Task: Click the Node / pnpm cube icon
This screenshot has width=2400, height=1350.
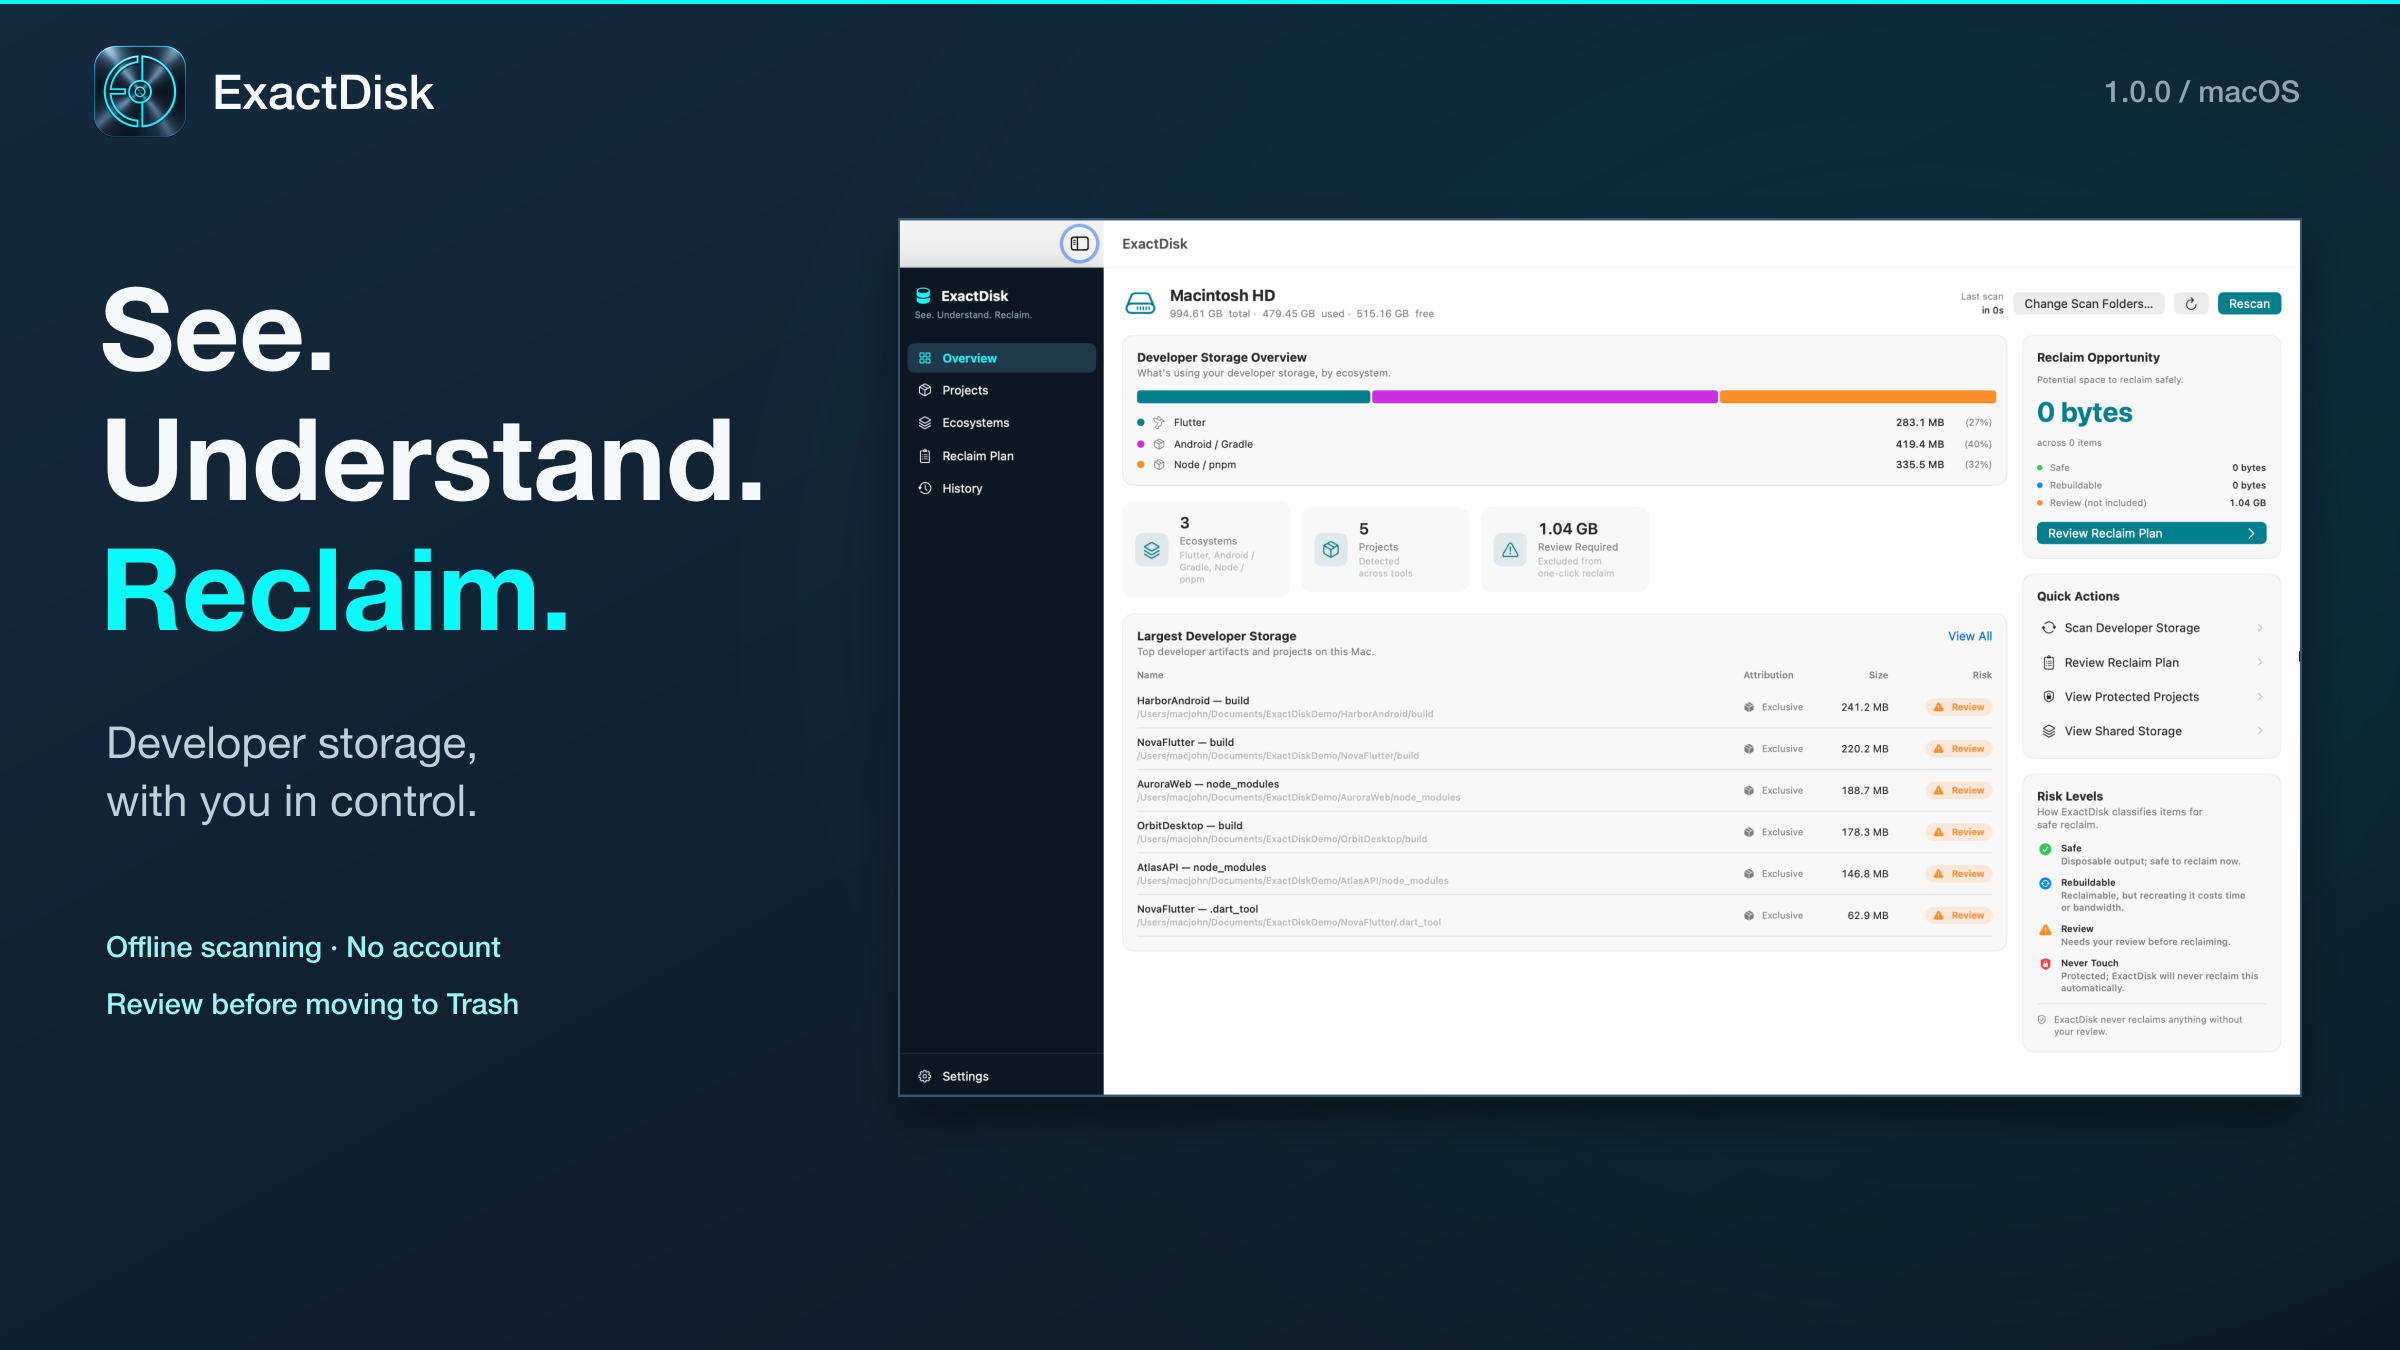Action: click(1159, 465)
